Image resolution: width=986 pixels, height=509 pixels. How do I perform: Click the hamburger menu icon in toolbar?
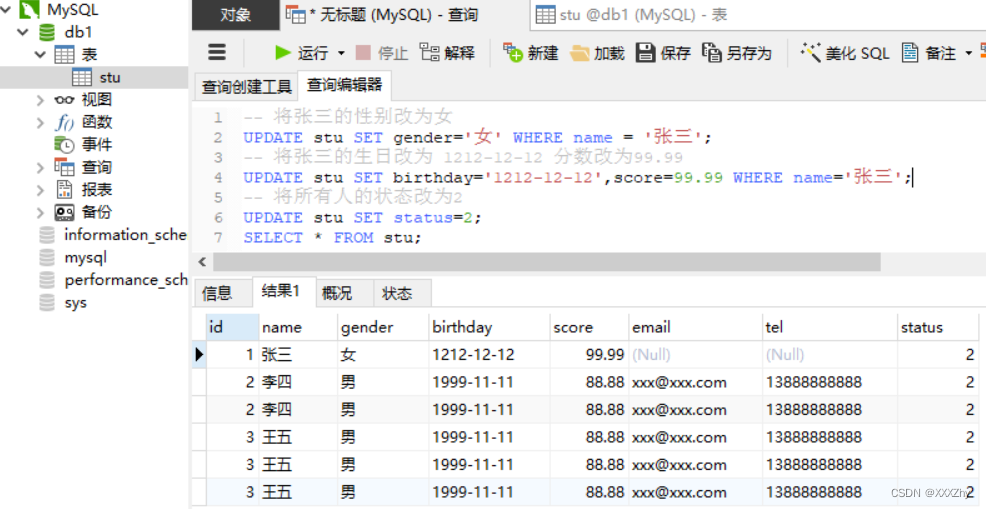coord(217,52)
